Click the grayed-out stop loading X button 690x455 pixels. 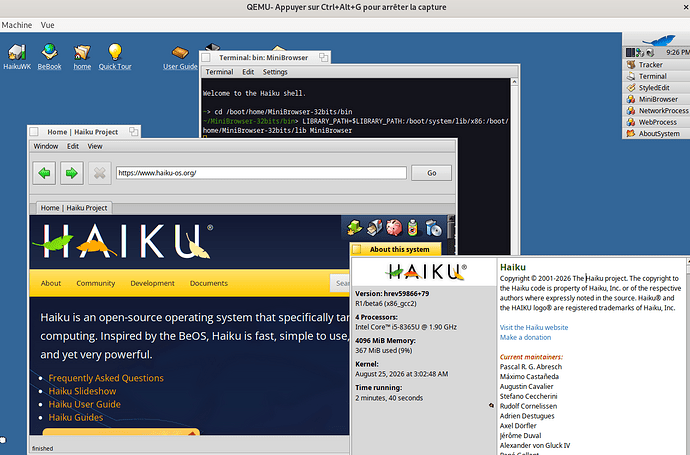click(x=99, y=173)
